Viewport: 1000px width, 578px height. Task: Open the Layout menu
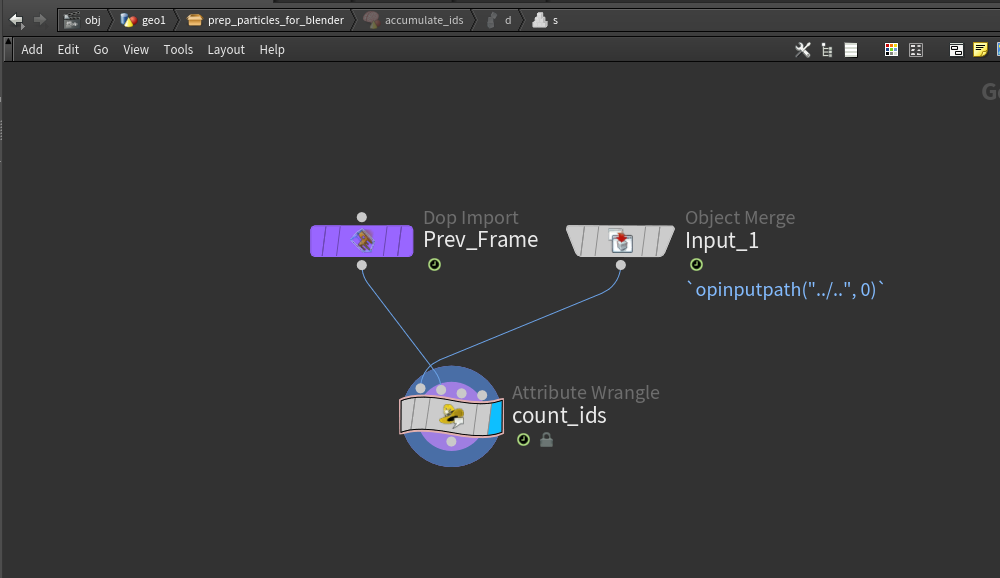click(226, 50)
